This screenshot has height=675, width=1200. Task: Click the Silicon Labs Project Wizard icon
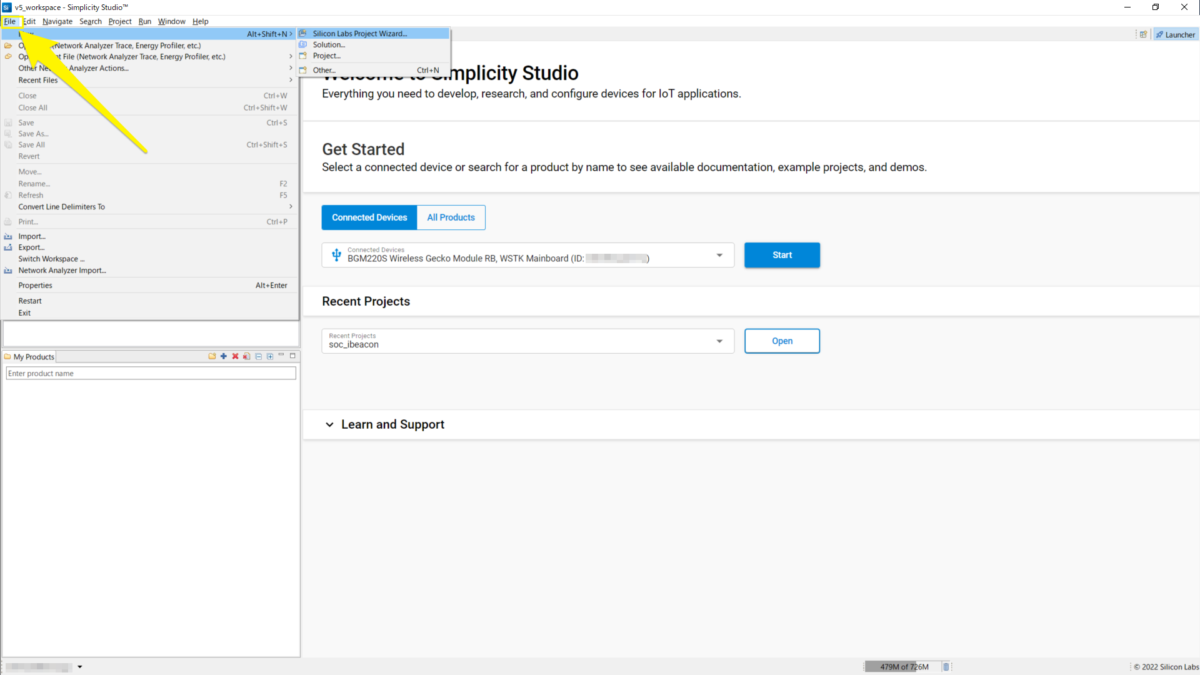click(x=304, y=33)
